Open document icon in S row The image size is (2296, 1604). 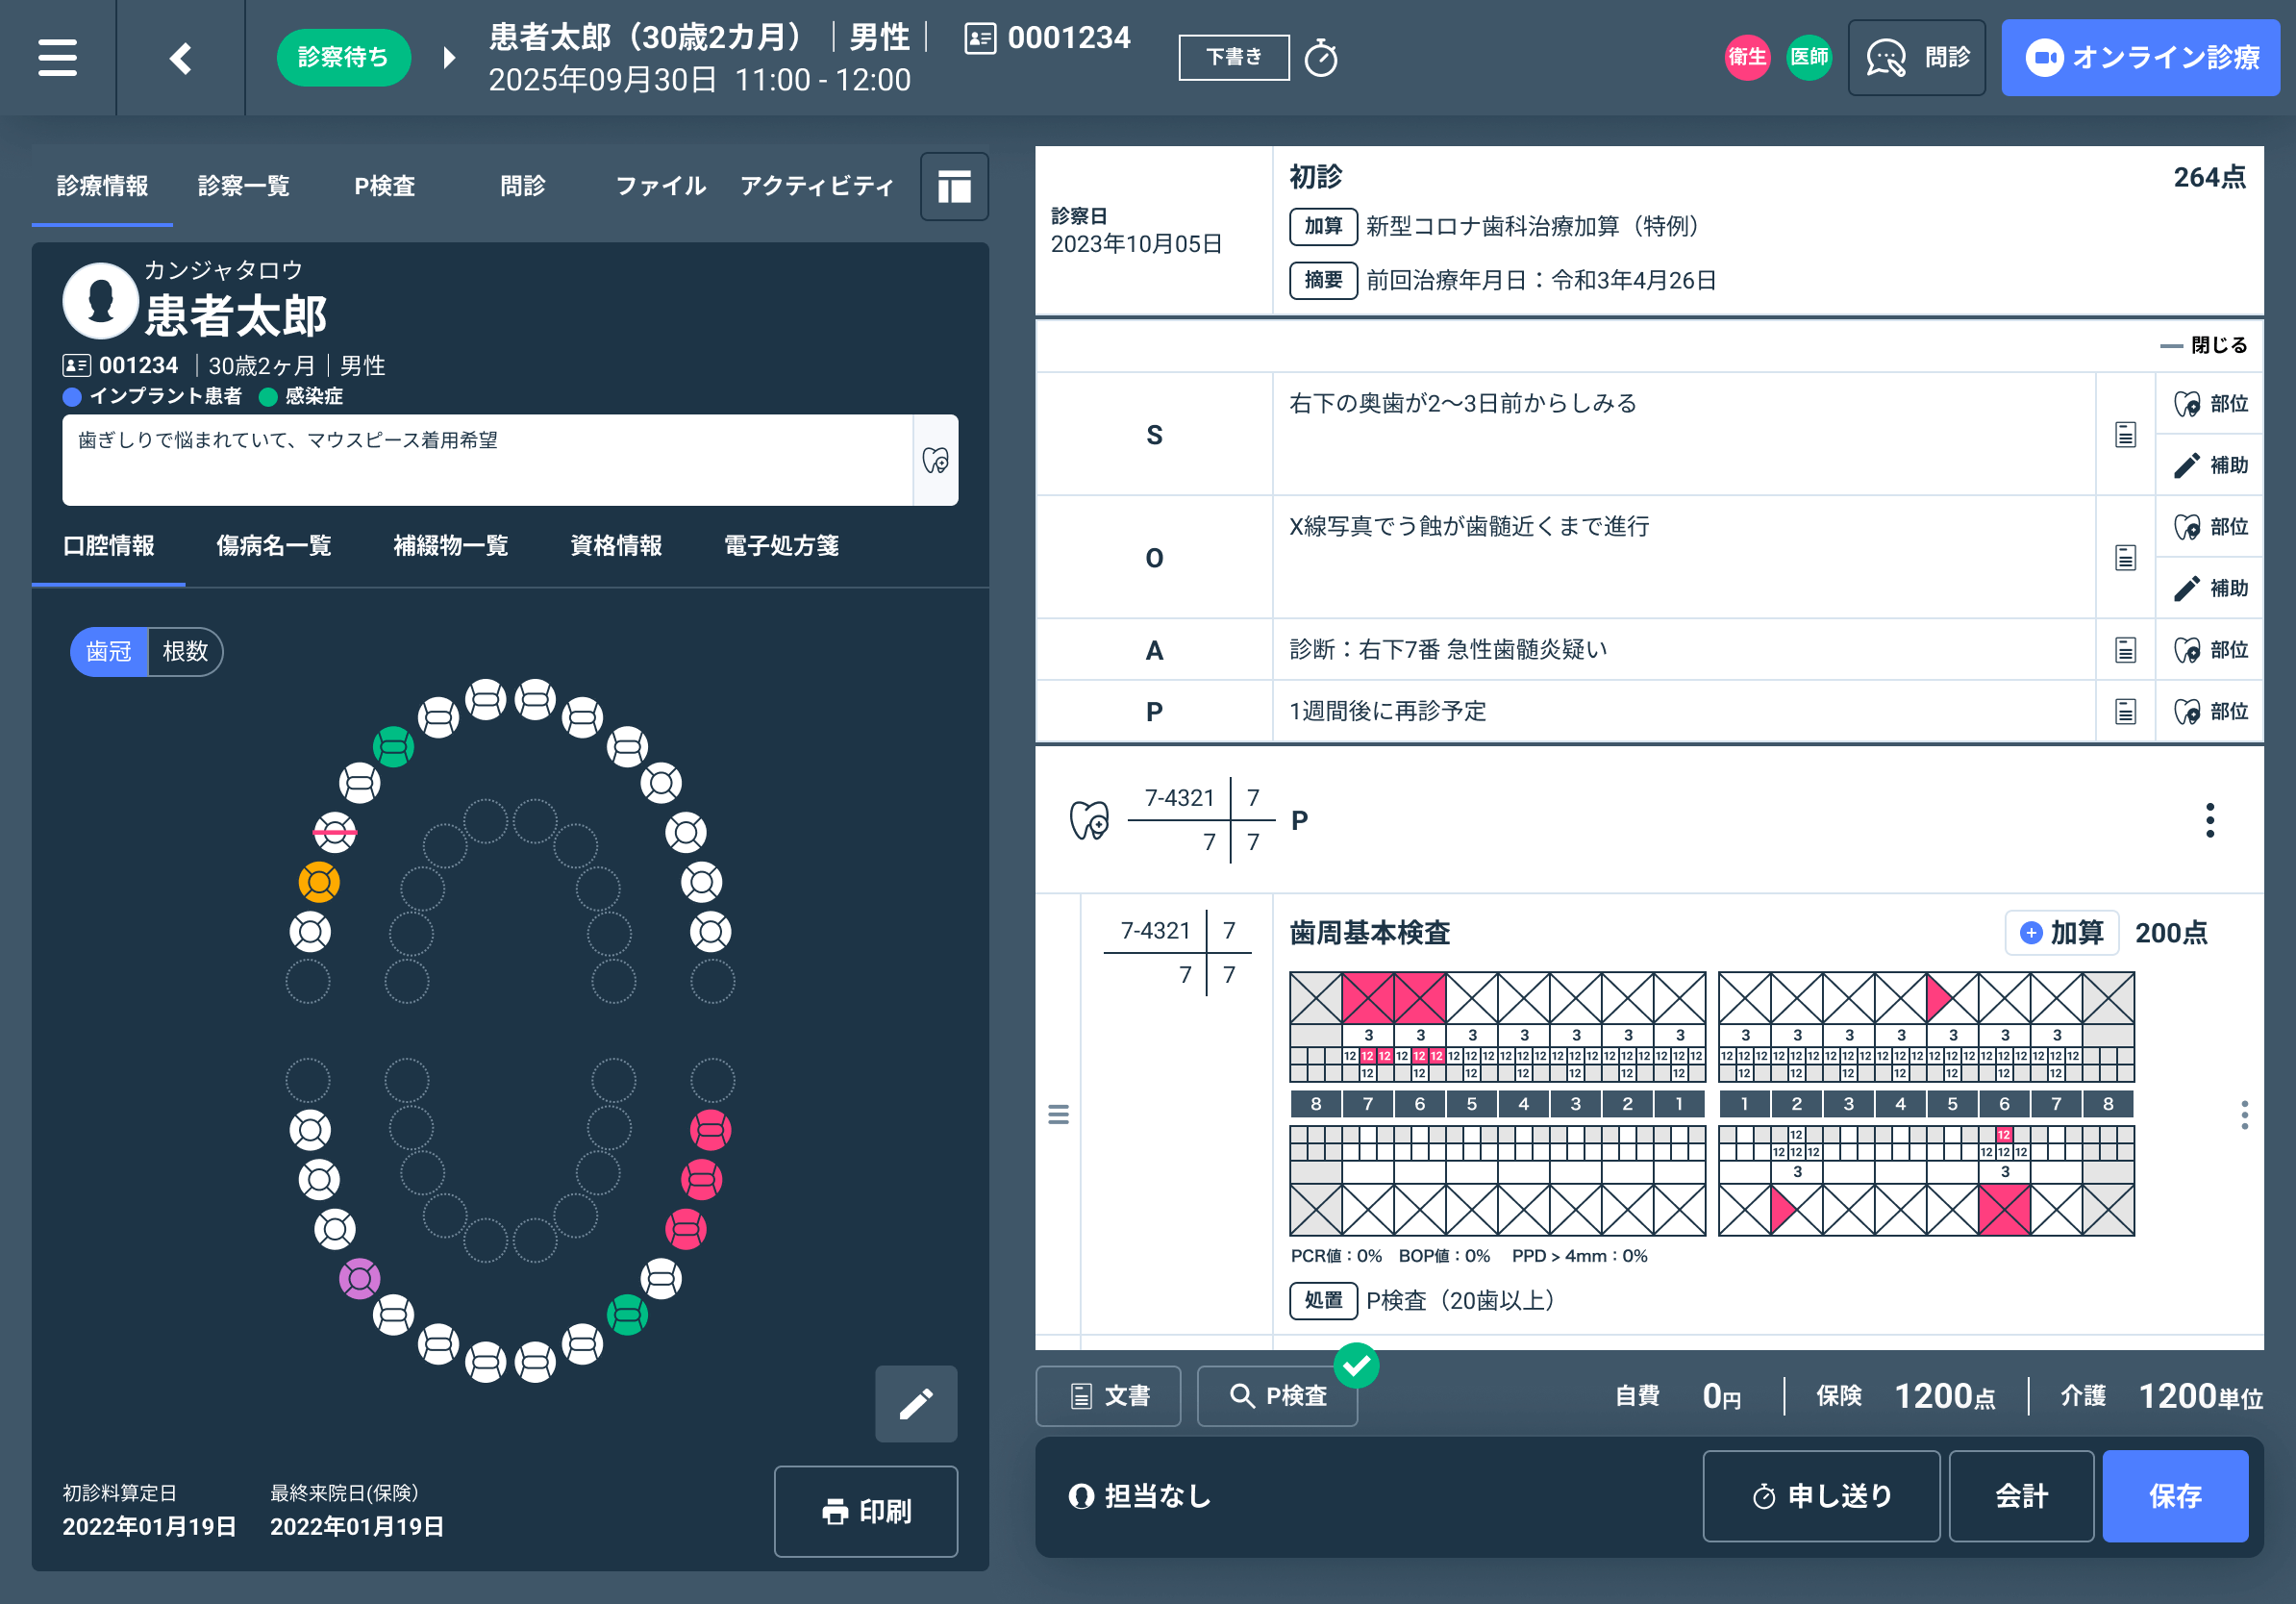(x=2125, y=434)
